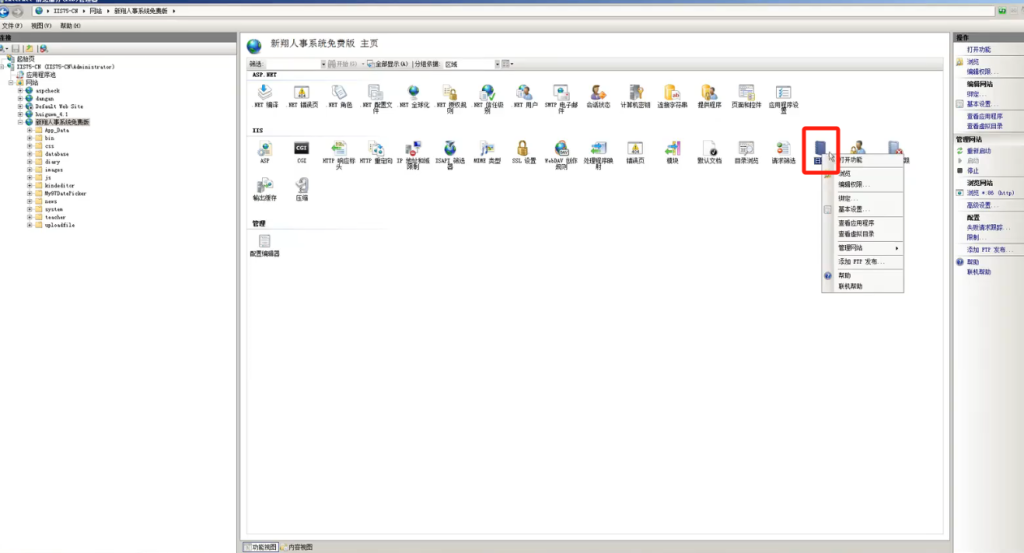Expand the Default Web Site node
Screen dimensions: 1024x553
click(20, 106)
